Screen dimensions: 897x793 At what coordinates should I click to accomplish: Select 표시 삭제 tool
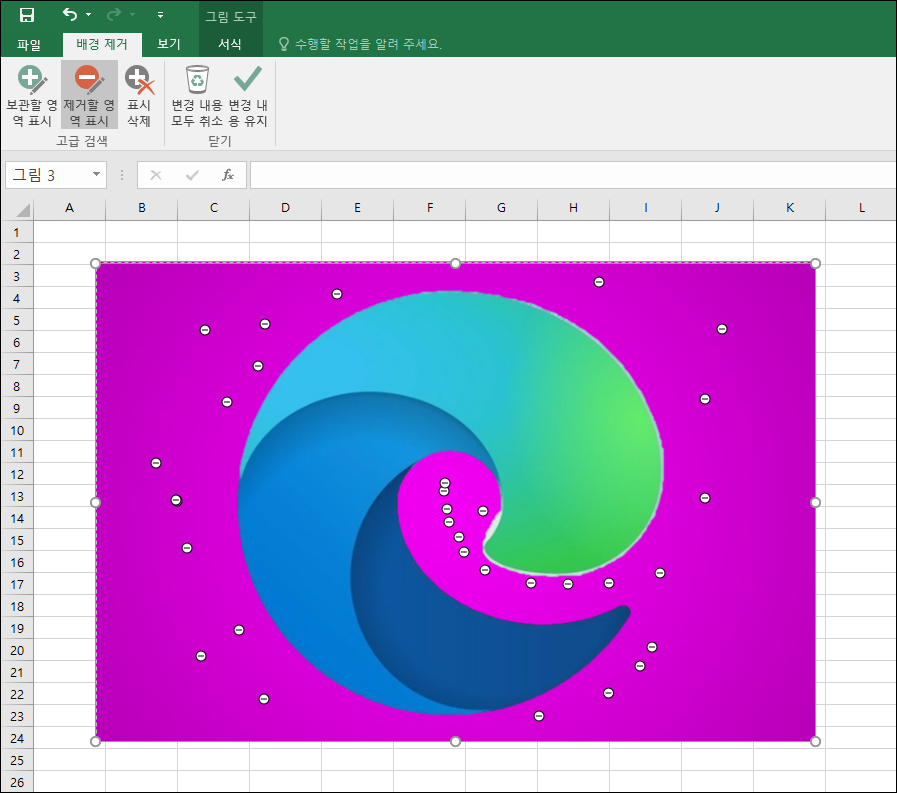[139, 96]
